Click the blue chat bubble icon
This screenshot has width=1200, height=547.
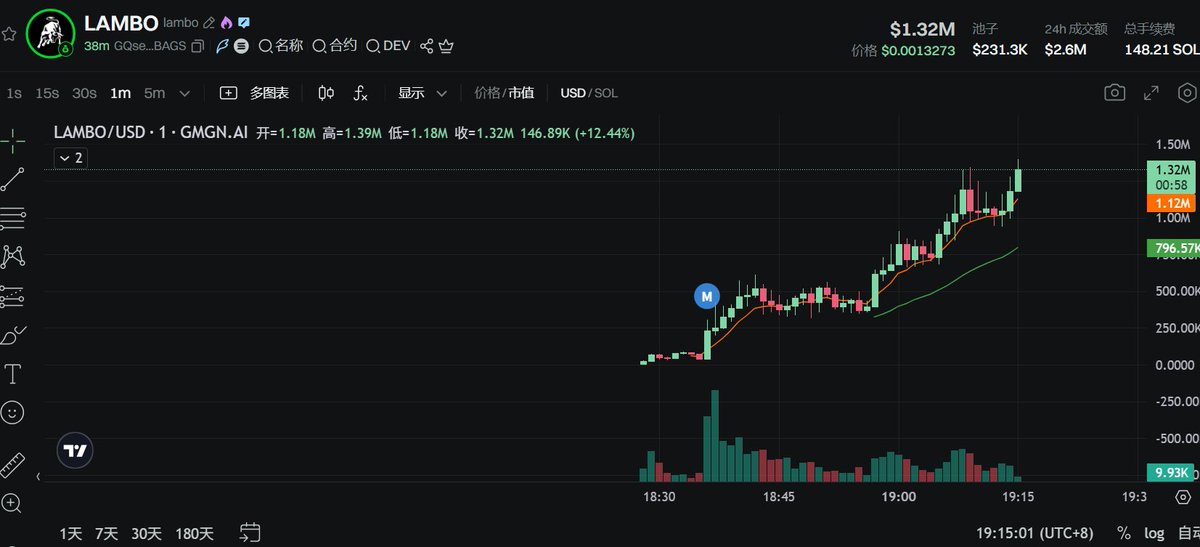pos(243,22)
